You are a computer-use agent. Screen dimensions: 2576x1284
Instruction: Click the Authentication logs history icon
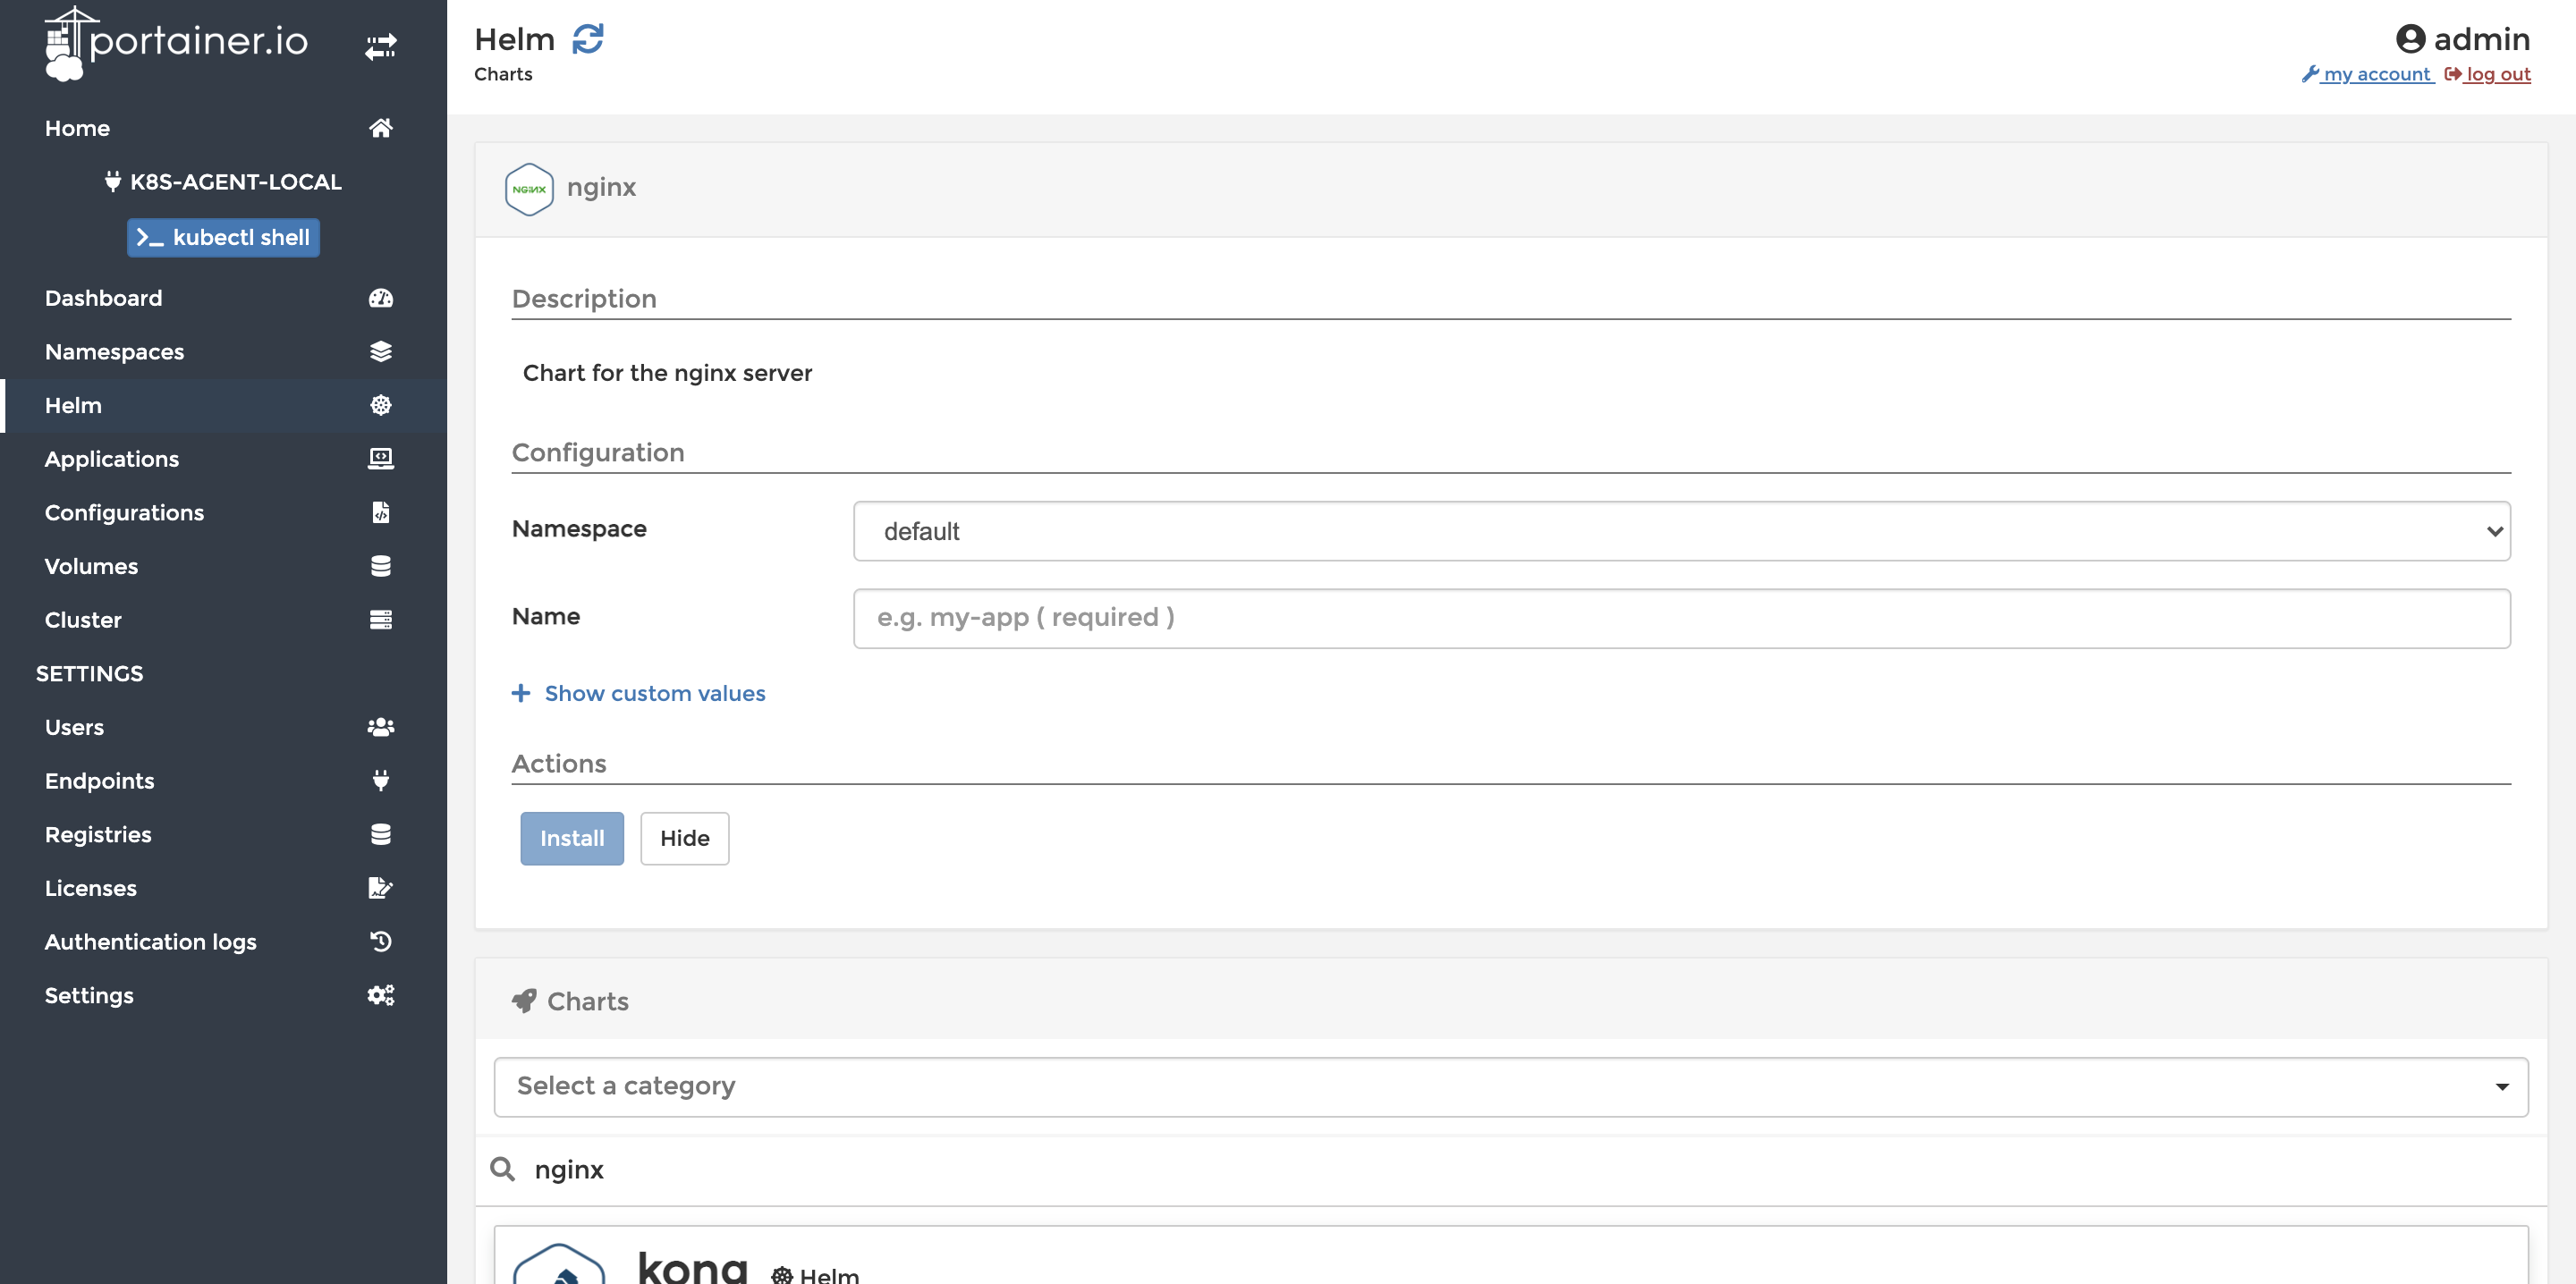click(381, 941)
